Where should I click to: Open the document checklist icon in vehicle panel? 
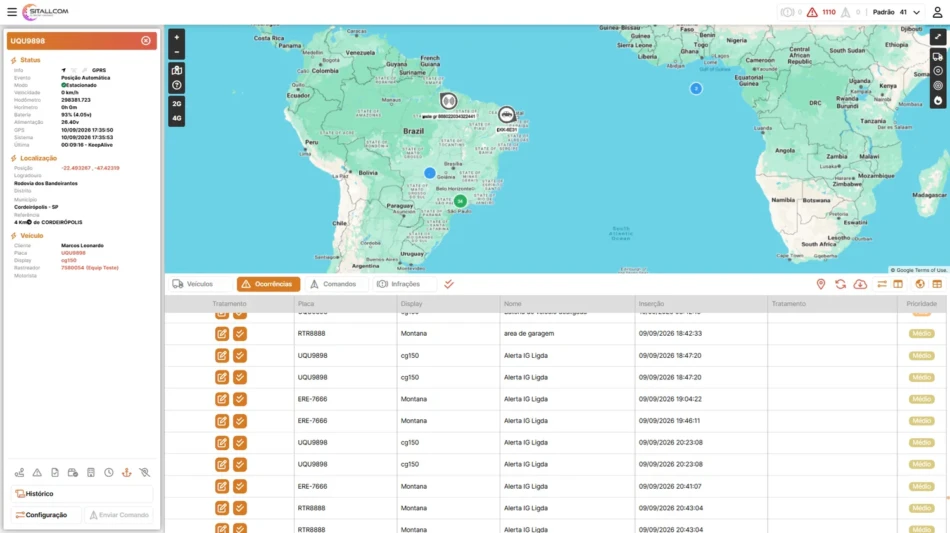(x=55, y=472)
